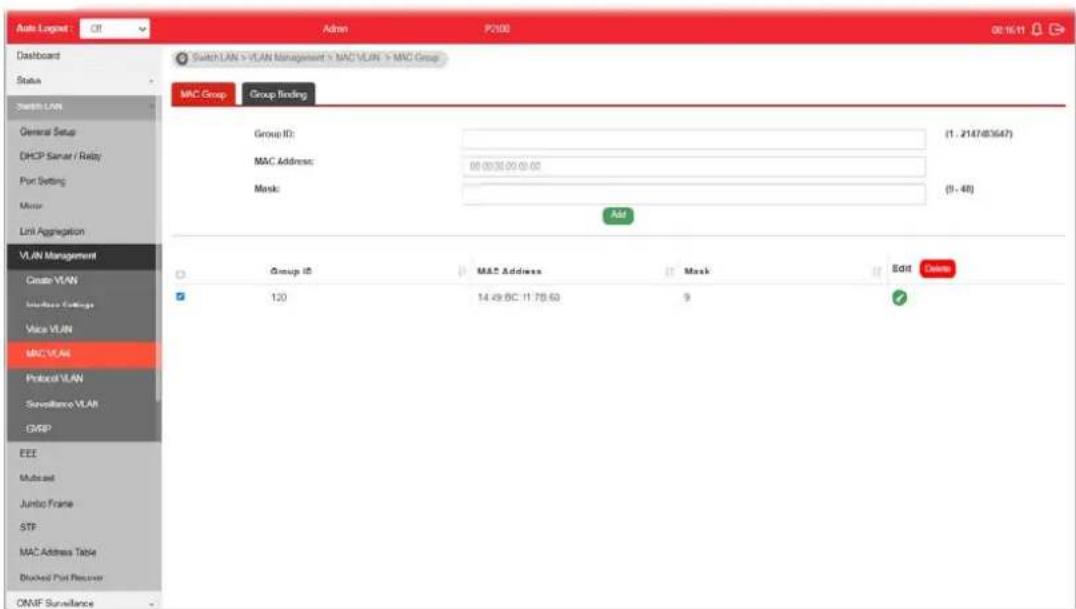
Task: Open the Auto Logout dropdown
Action: click(115, 29)
